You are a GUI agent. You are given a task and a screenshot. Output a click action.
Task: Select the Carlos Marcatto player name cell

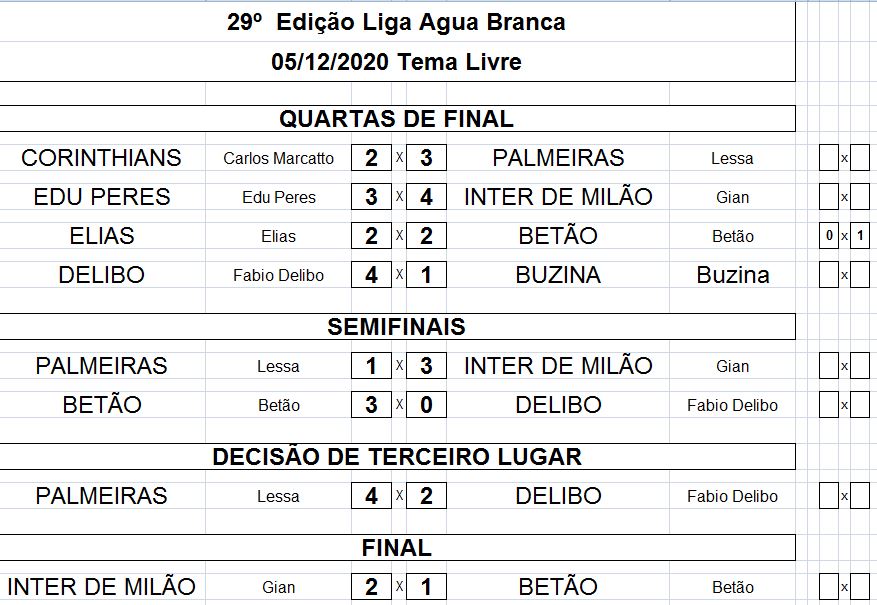[278, 159]
